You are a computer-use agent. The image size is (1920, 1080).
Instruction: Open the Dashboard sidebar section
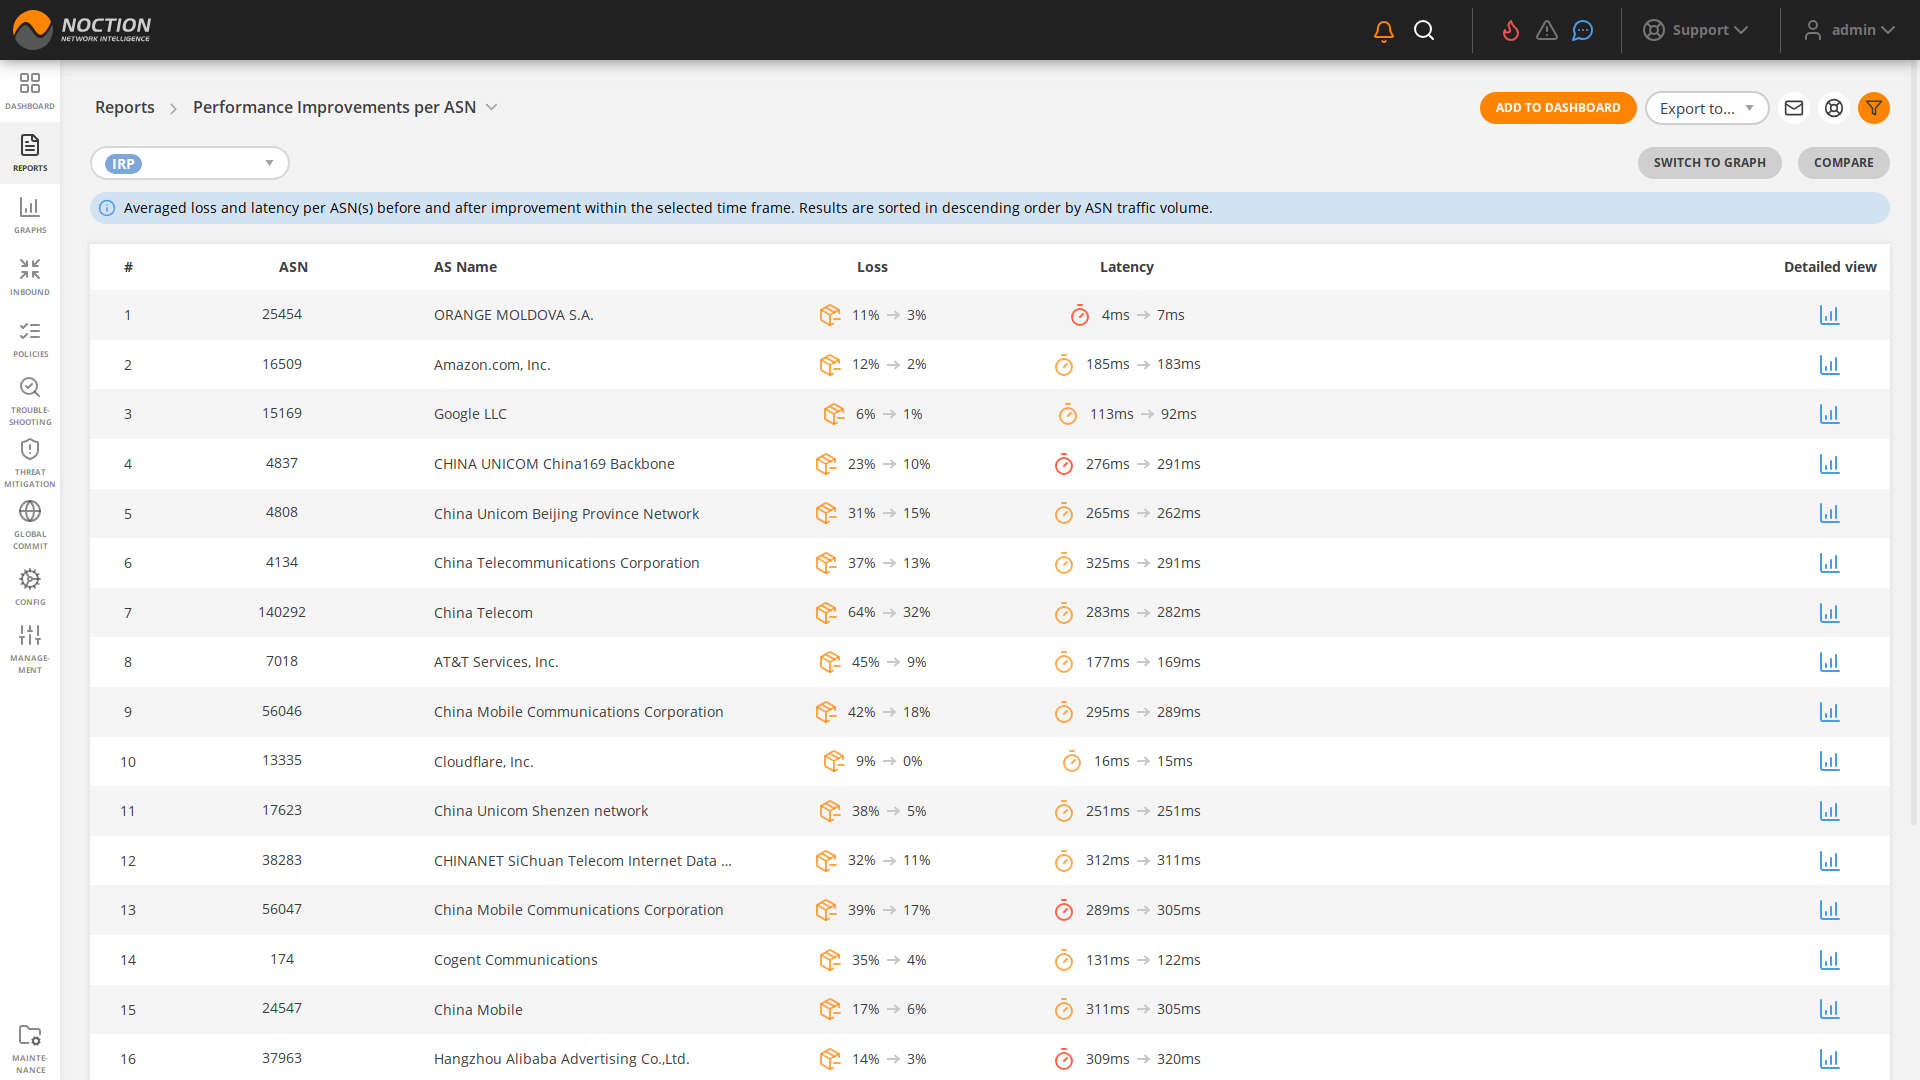[30, 90]
